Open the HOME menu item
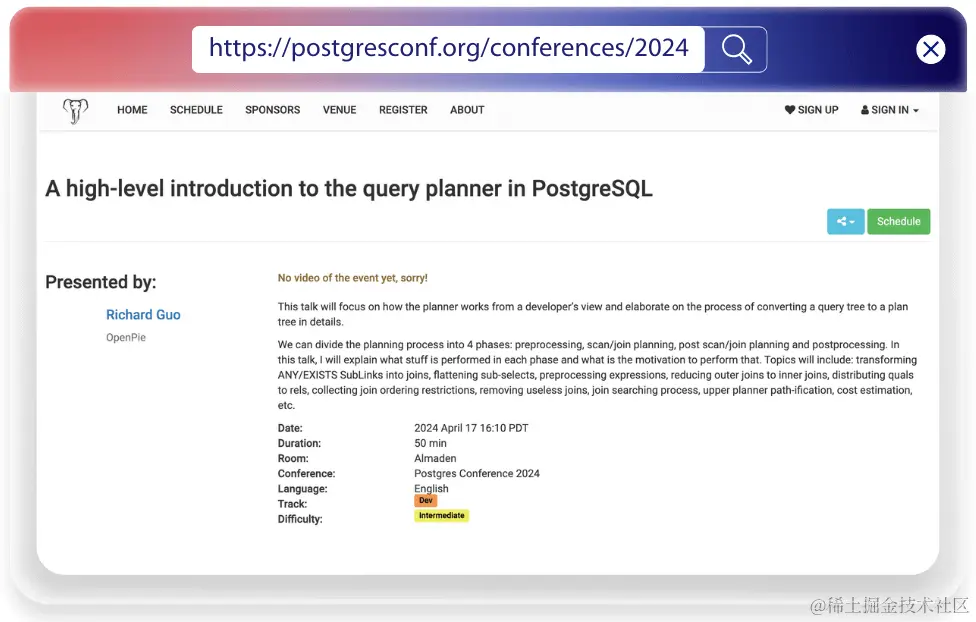This screenshot has height=622, width=976. (132, 110)
